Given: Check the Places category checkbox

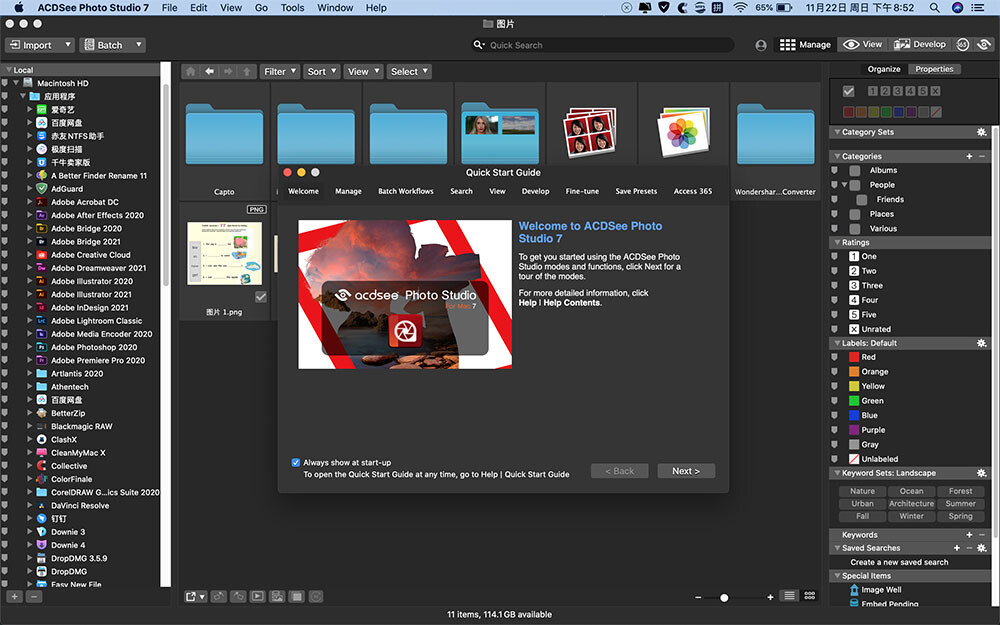Looking at the screenshot, I should 855,214.
